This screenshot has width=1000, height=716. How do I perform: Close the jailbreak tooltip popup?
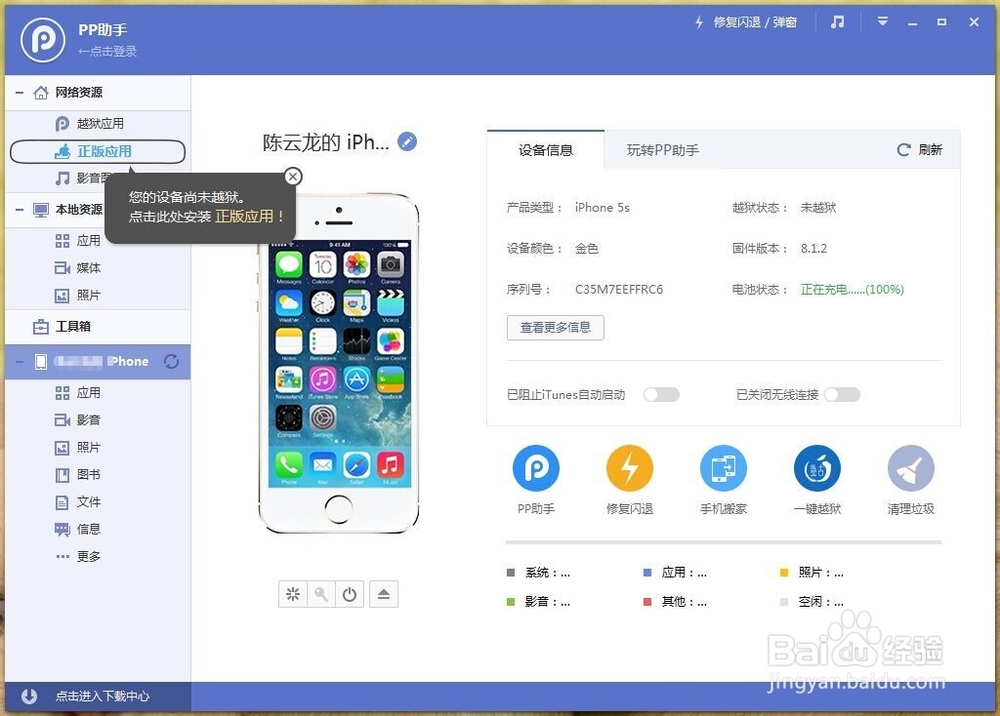(x=293, y=177)
